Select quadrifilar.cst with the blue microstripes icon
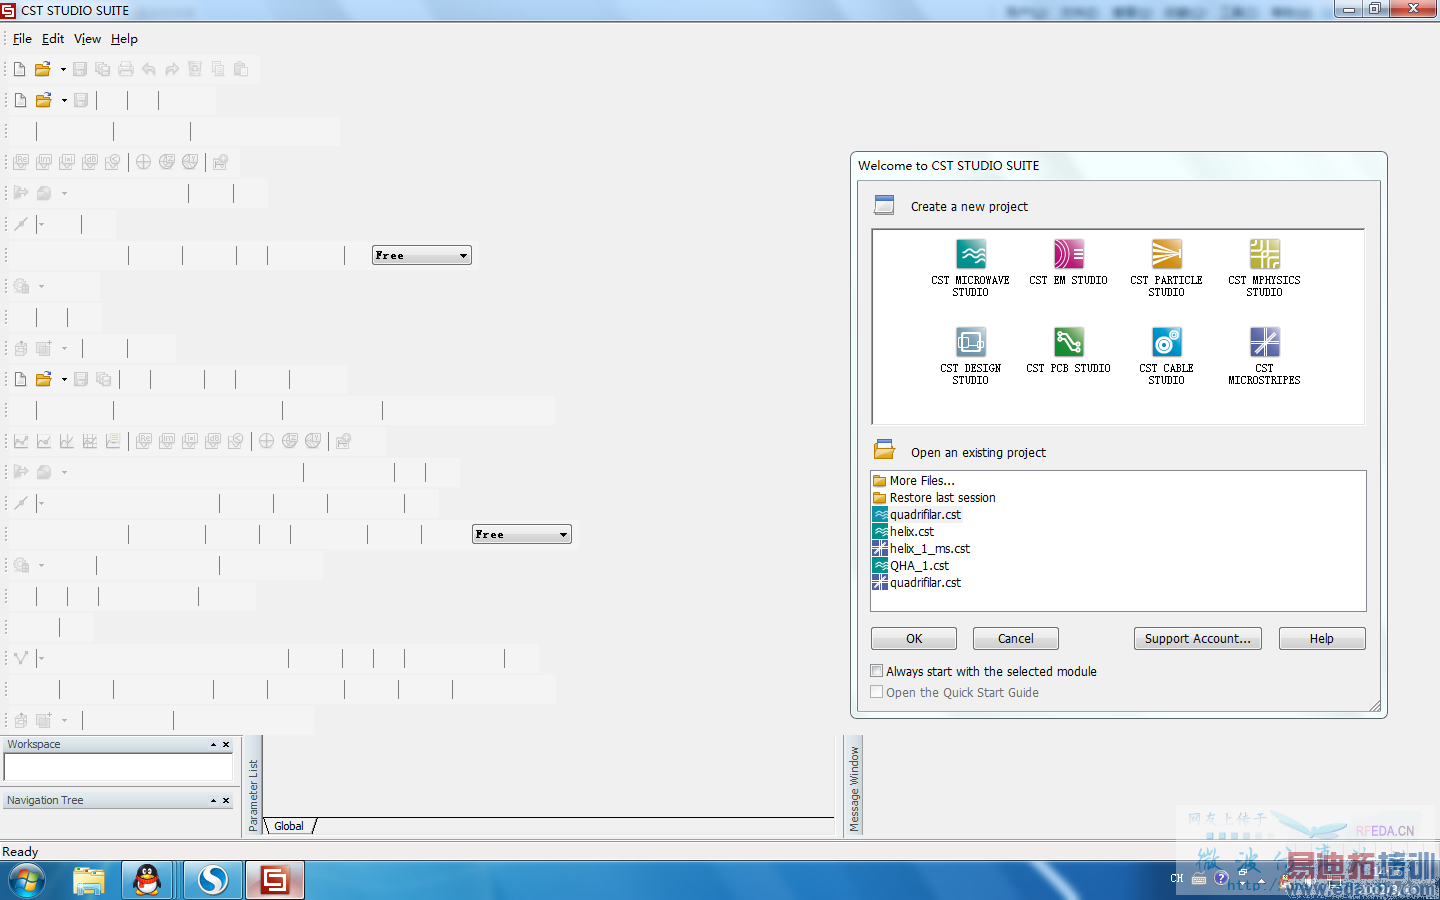 pos(925,583)
